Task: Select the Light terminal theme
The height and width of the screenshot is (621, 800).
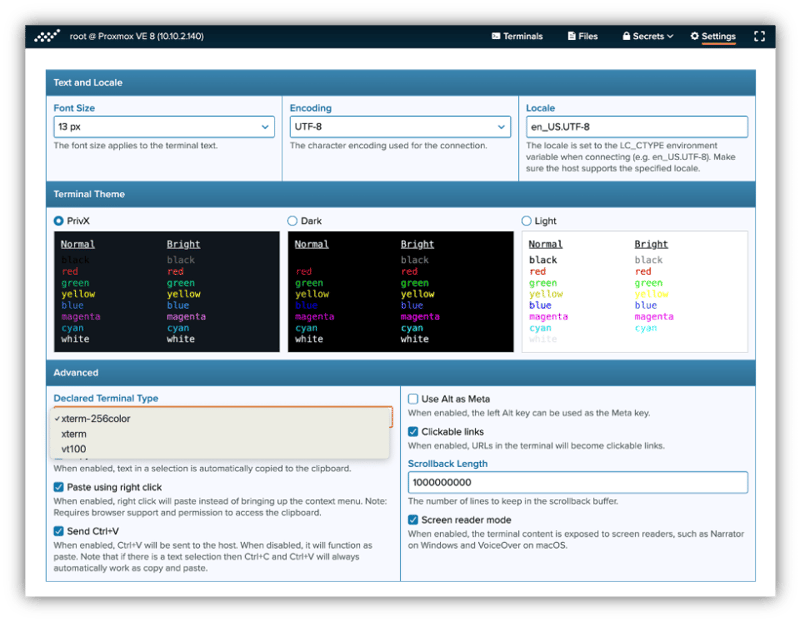Action: click(527, 221)
